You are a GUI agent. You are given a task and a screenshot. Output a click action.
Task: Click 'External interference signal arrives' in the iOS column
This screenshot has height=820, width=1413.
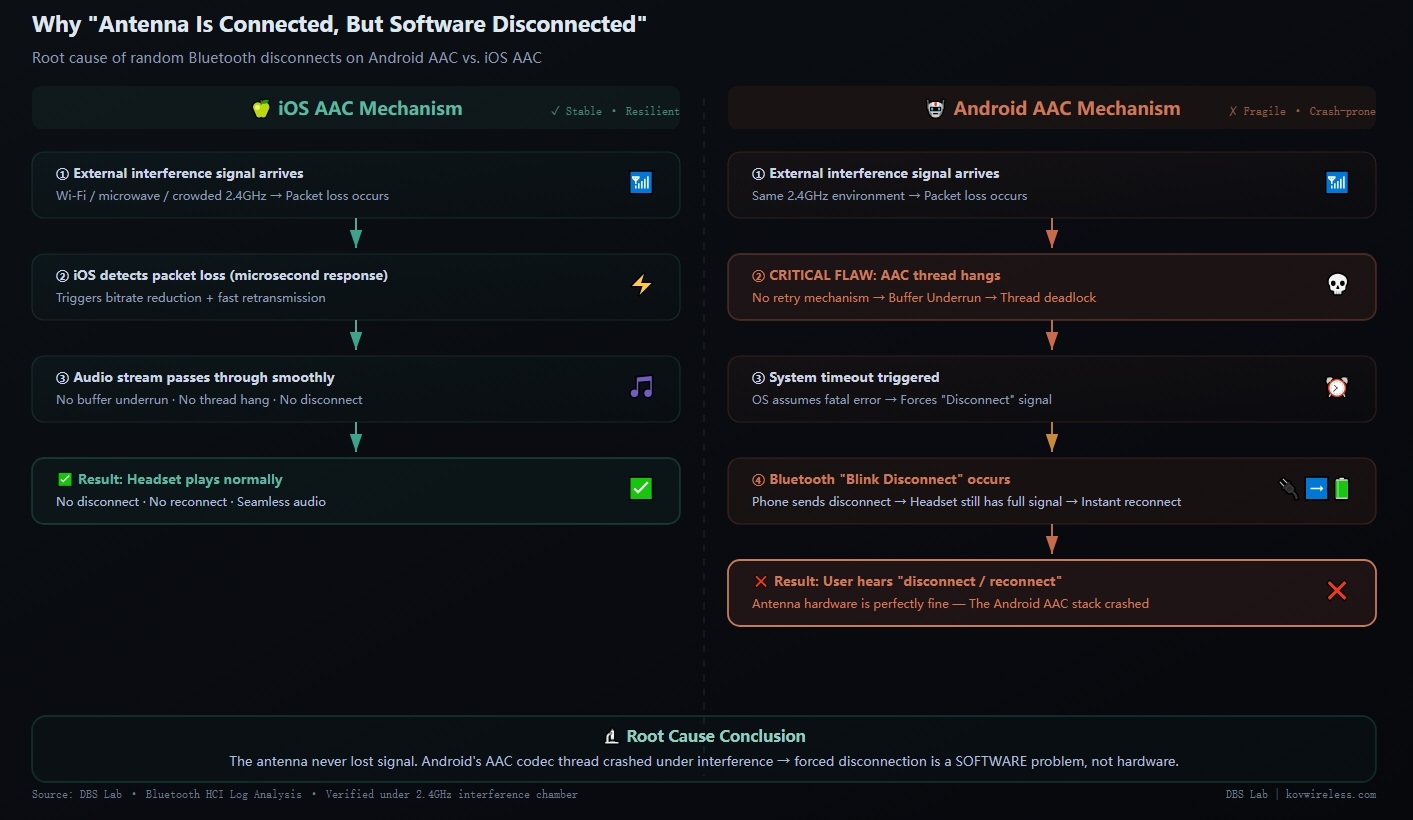click(x=180, y=173)
